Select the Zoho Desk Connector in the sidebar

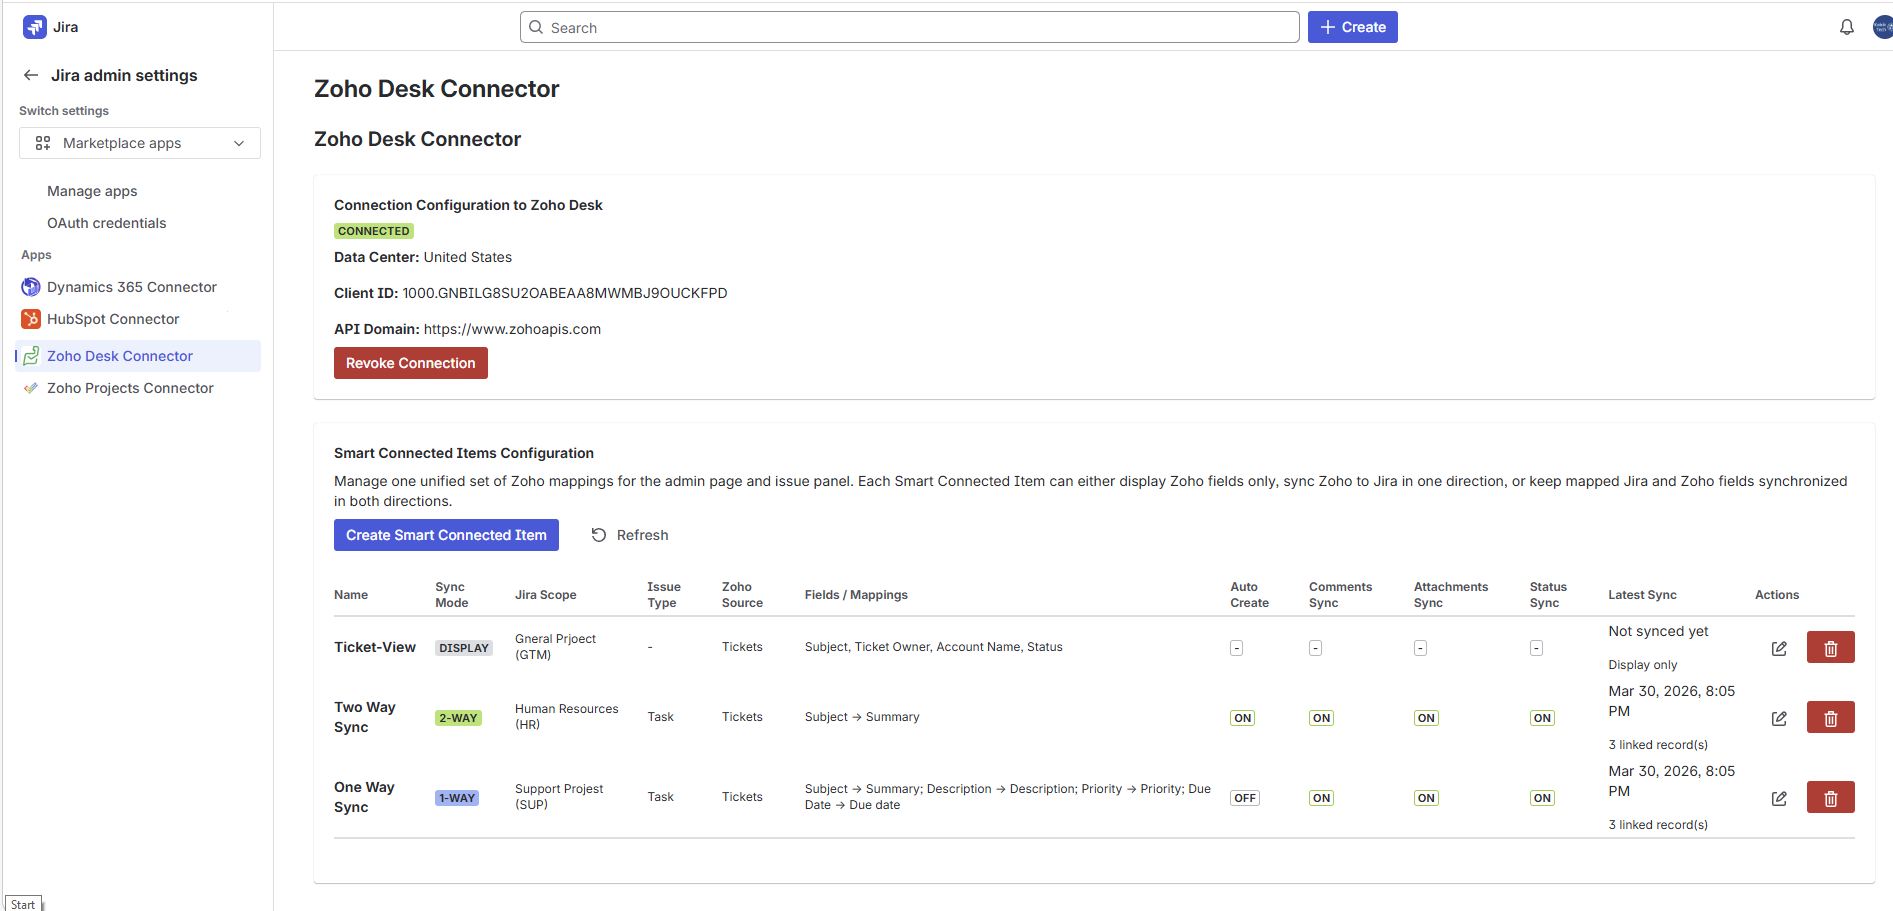(120, 356)
